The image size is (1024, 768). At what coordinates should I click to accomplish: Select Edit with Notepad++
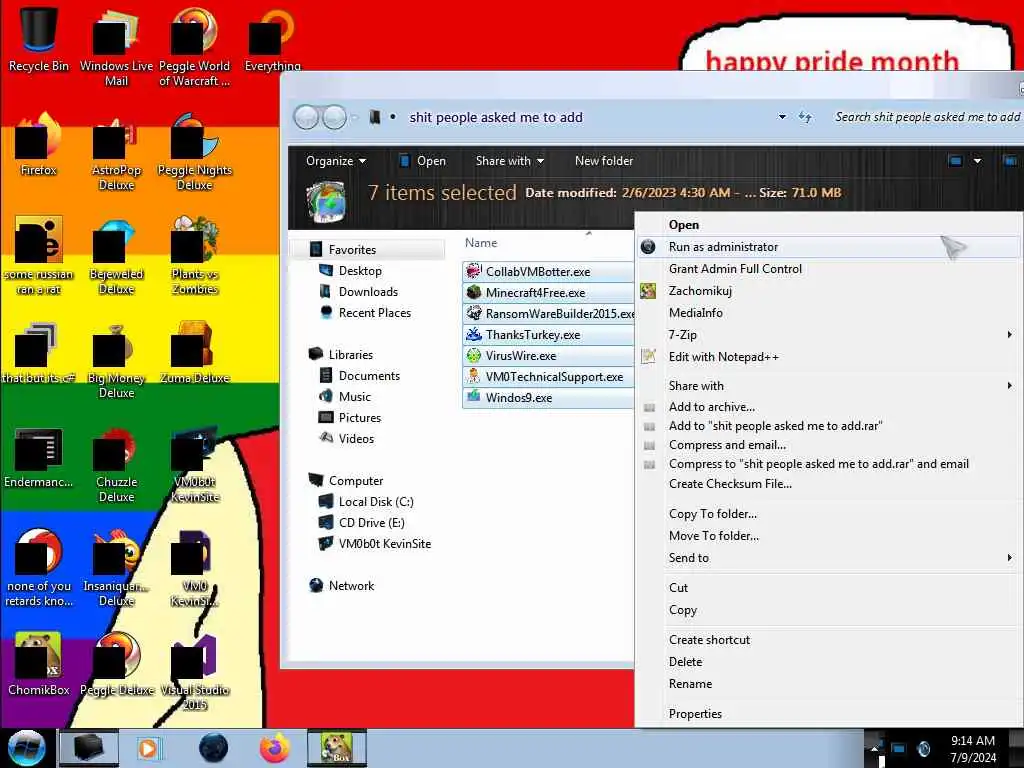(829, 357)
